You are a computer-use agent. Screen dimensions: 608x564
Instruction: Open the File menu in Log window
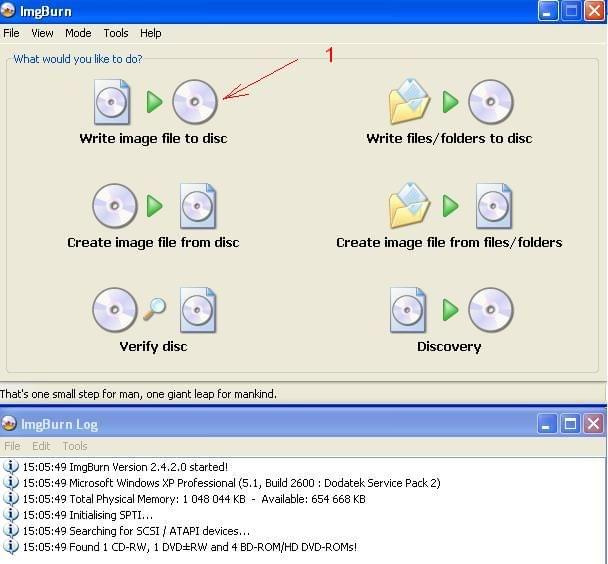click(12, 446)
